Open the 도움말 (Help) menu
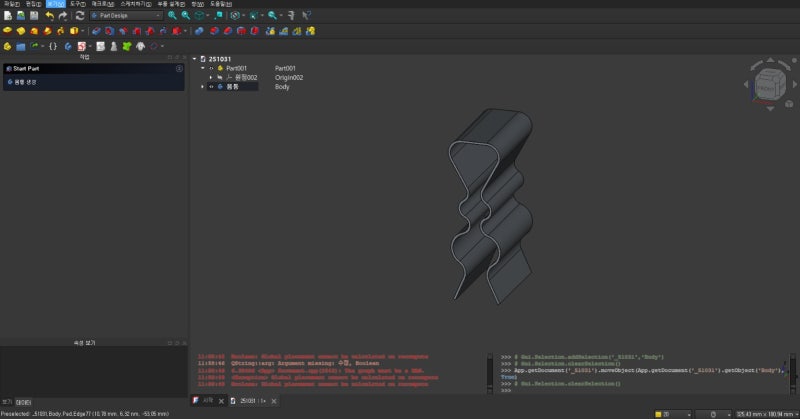Image resolution: width=800 pixels, height=419 pixels. tap(220, 4)
